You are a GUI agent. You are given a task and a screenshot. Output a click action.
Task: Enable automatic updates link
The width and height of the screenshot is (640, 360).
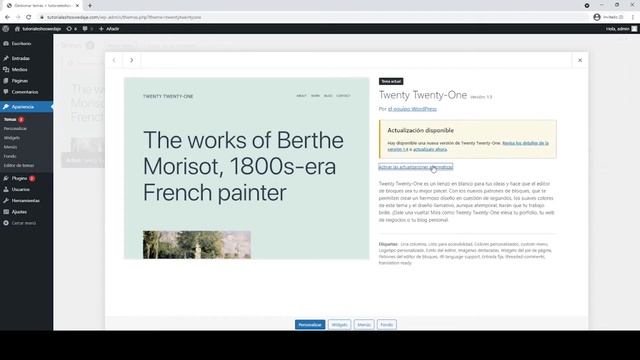coord(416,167)
